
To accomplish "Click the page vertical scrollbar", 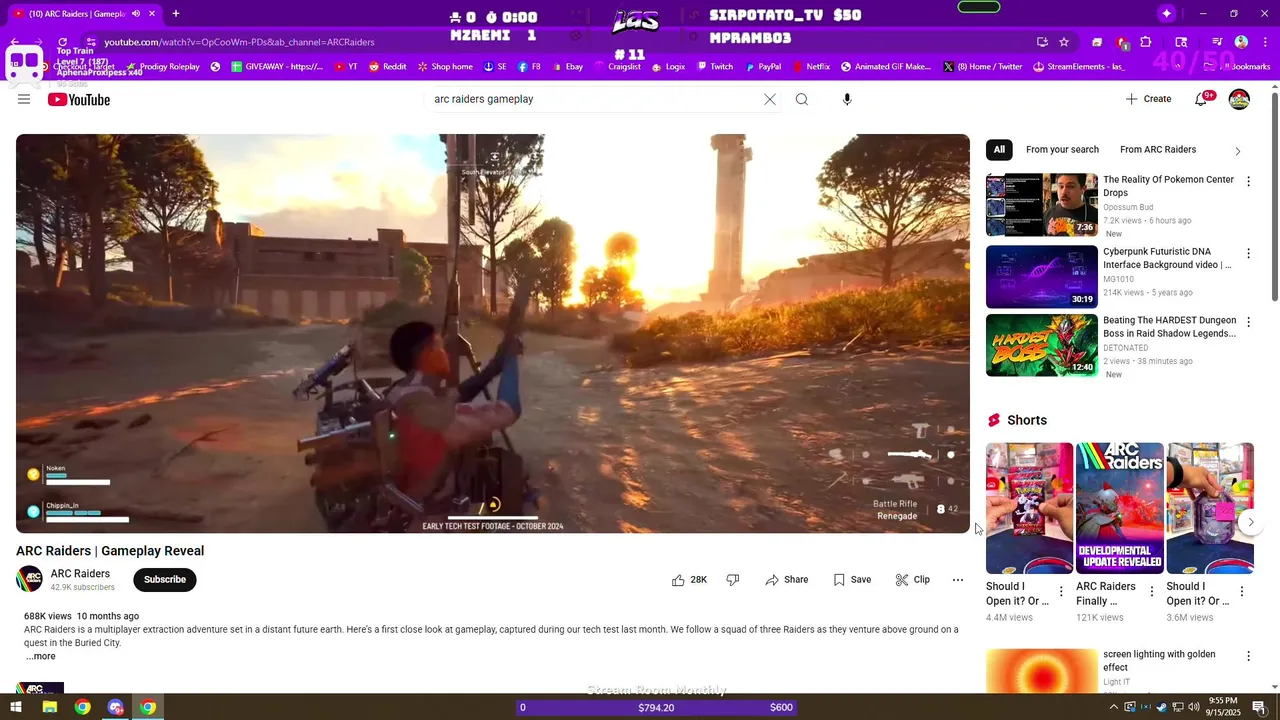I will tap(1274, 195).
